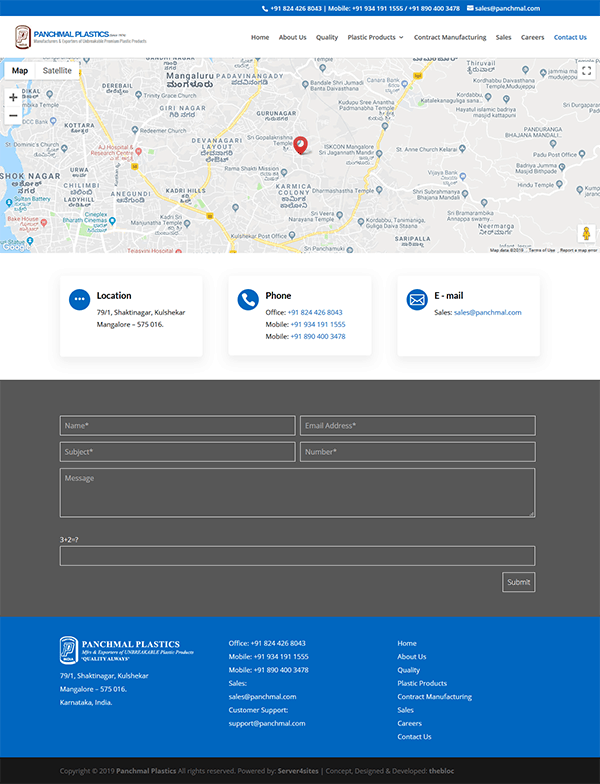Click the Hindu Temple map marker
The width and height of the screenshot is (600, 784).
[559, 184]
